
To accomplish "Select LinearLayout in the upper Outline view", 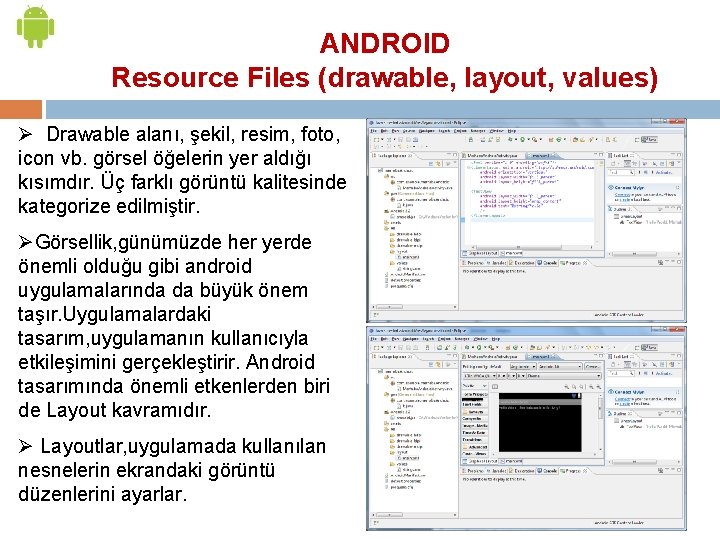I will click(x=630, y=216).
